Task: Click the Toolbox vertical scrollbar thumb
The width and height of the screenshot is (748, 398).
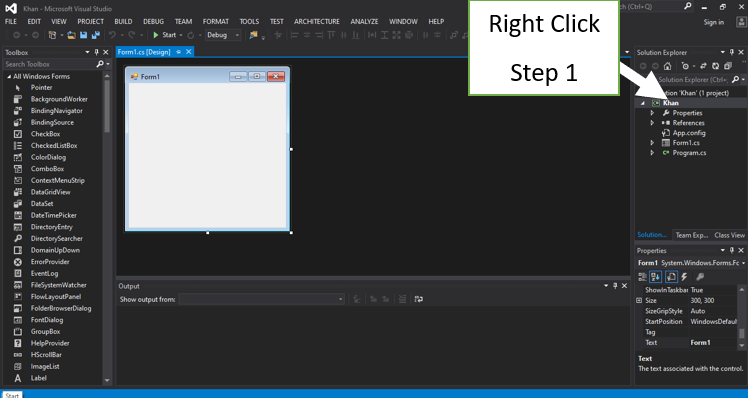Action: tap(107, 106)
